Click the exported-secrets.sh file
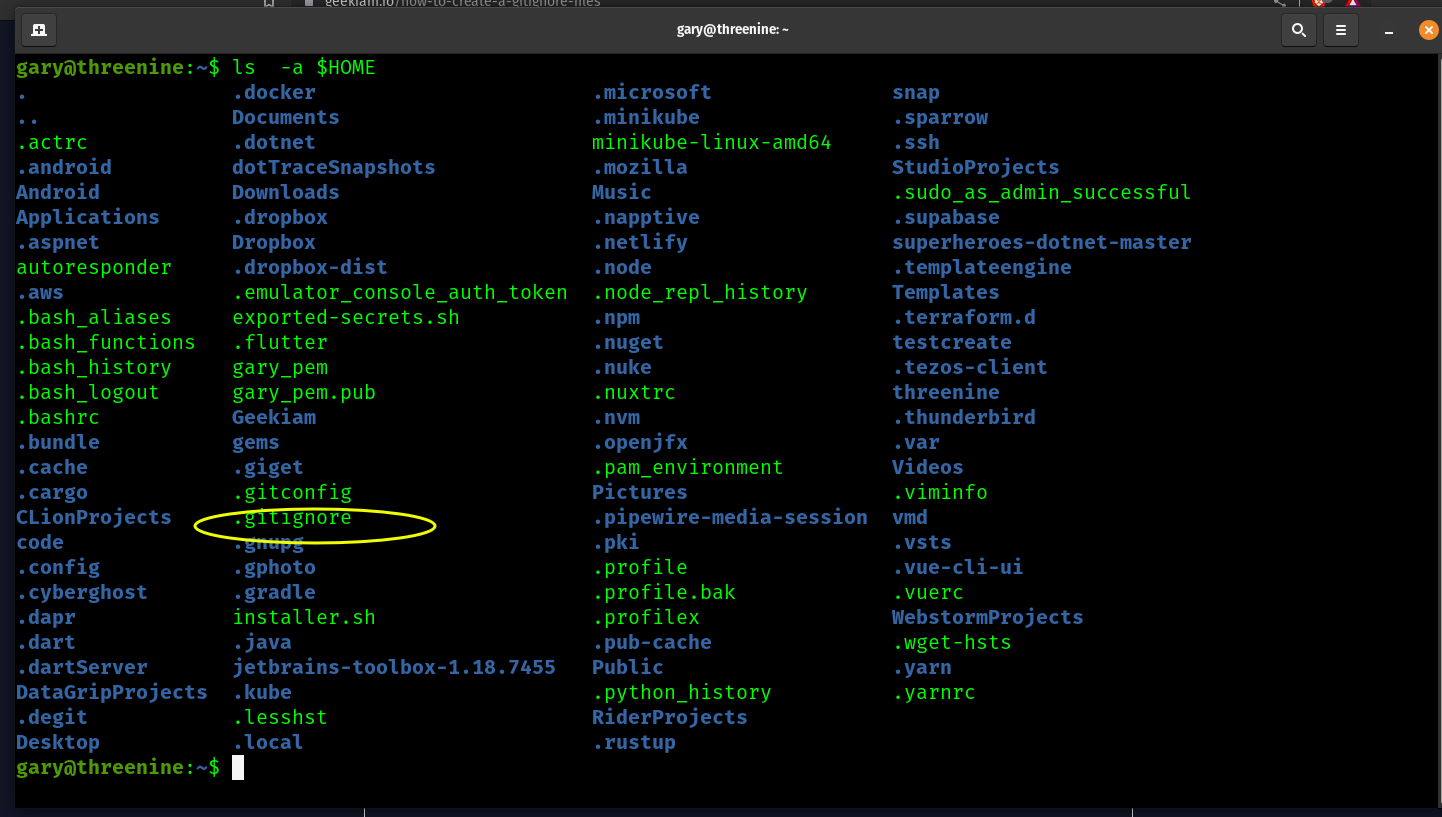The height and width of the screenshot is (817, 1442). pyautogui.click(x=346, y=317)
